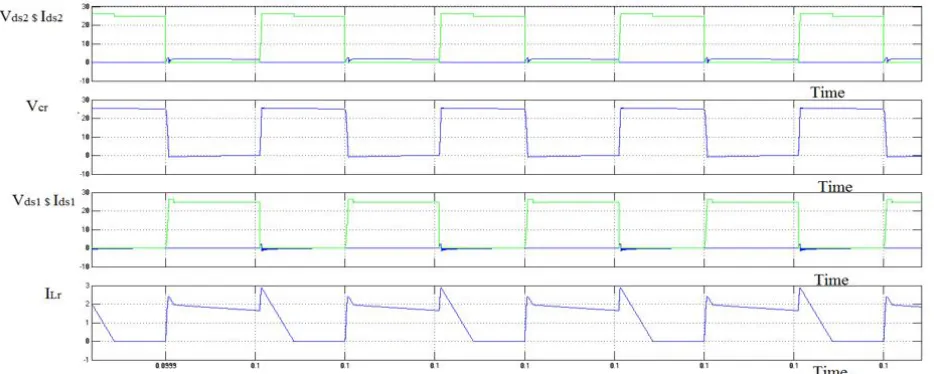Click the '30' tick on Vcr axis

[86, 99]
